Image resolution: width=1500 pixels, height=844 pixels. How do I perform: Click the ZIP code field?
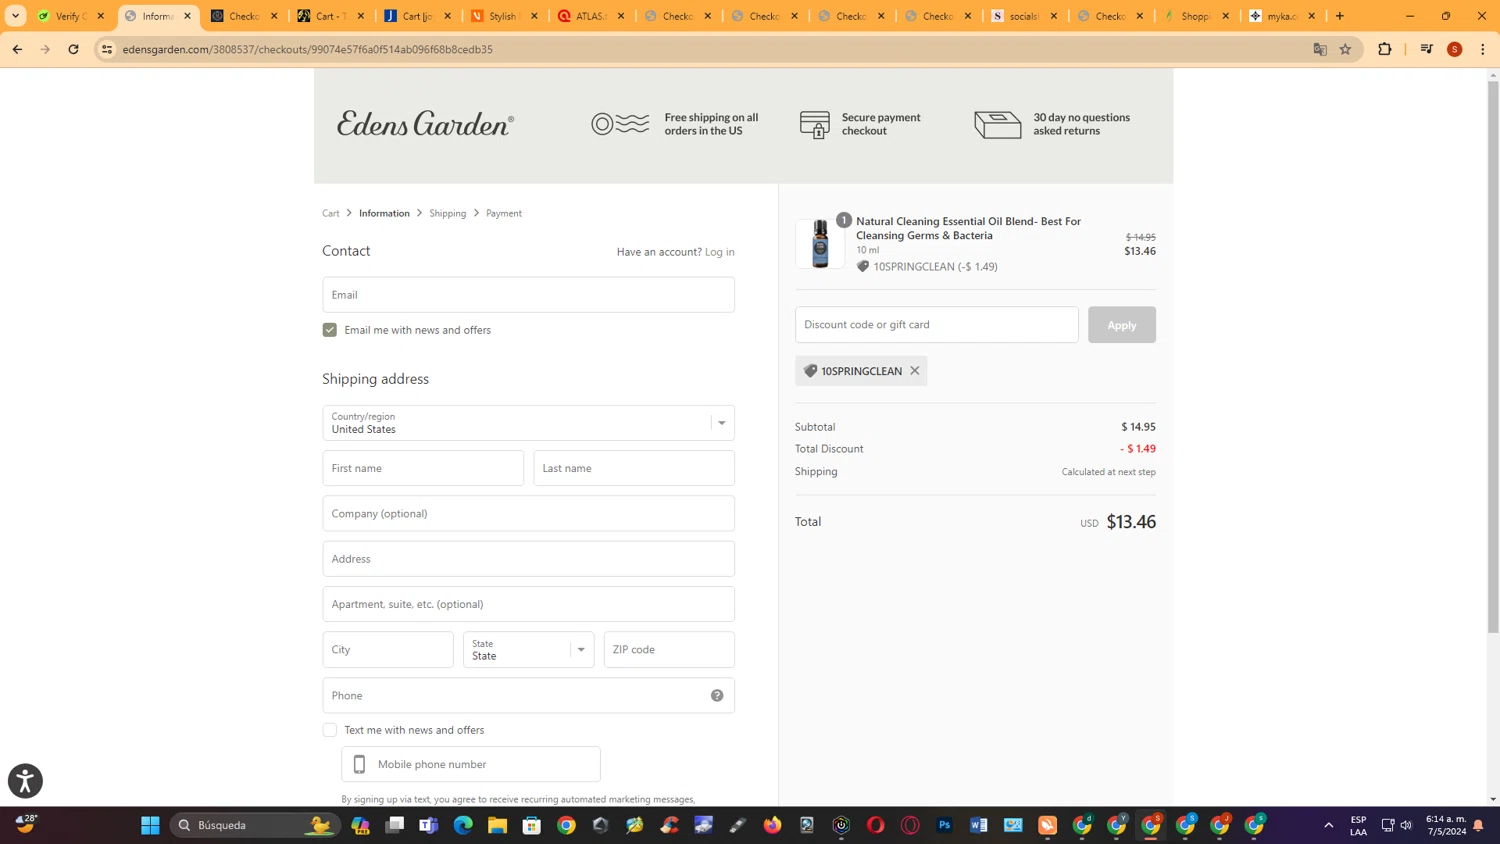click(669, 650)
